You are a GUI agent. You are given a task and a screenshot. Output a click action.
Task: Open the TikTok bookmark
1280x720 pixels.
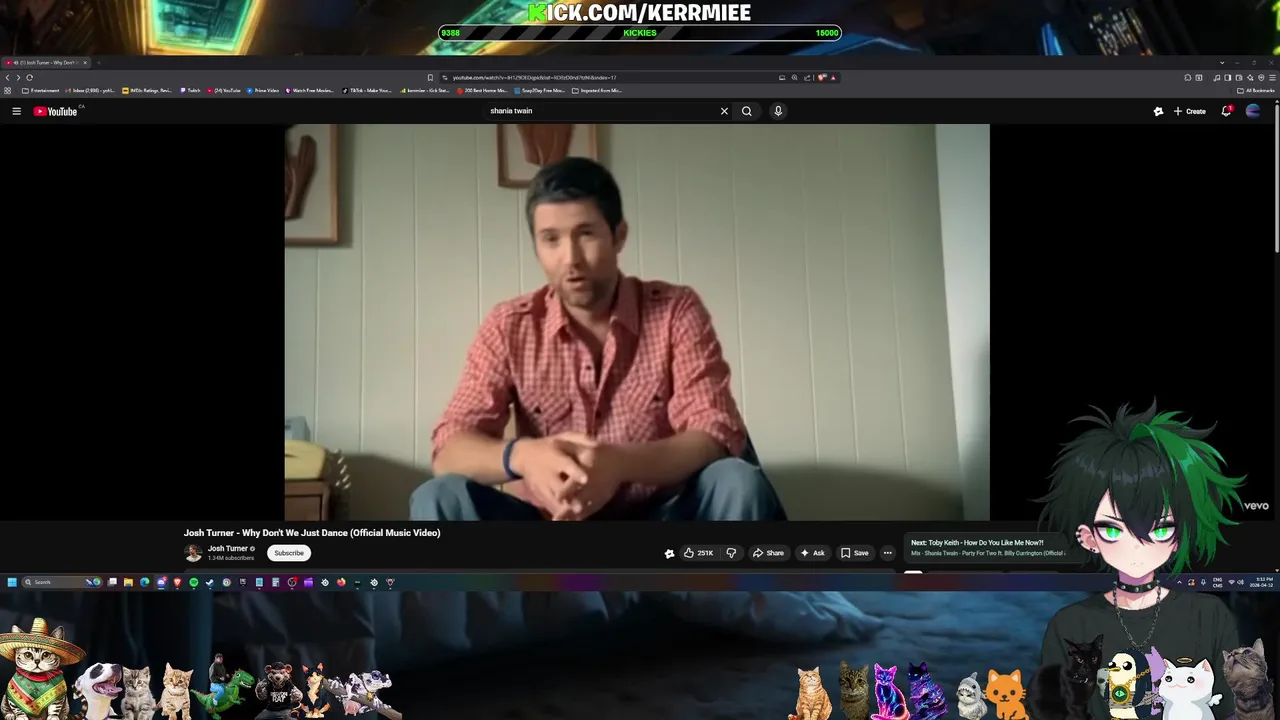click(x=367, y=90)
